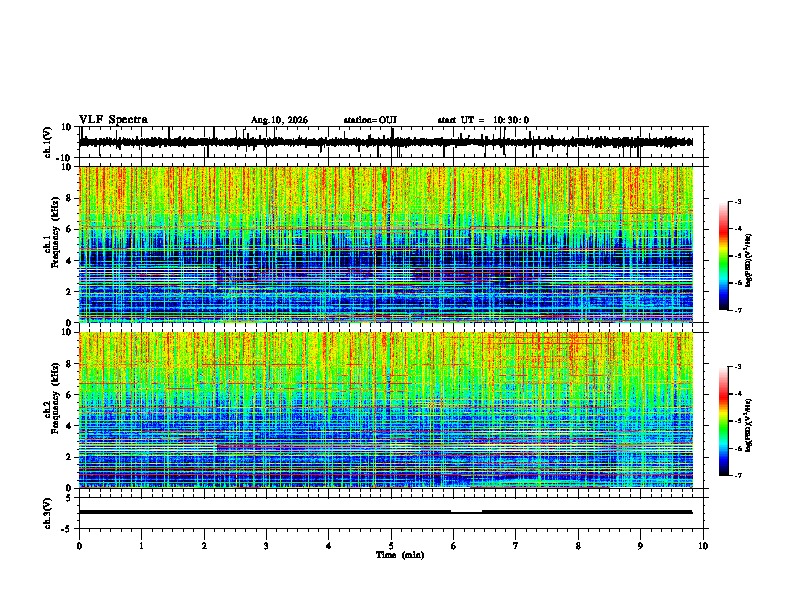Click the "-3" tick on ch.2 colorbar
792x612 pixels.
[x=737, y=367]
